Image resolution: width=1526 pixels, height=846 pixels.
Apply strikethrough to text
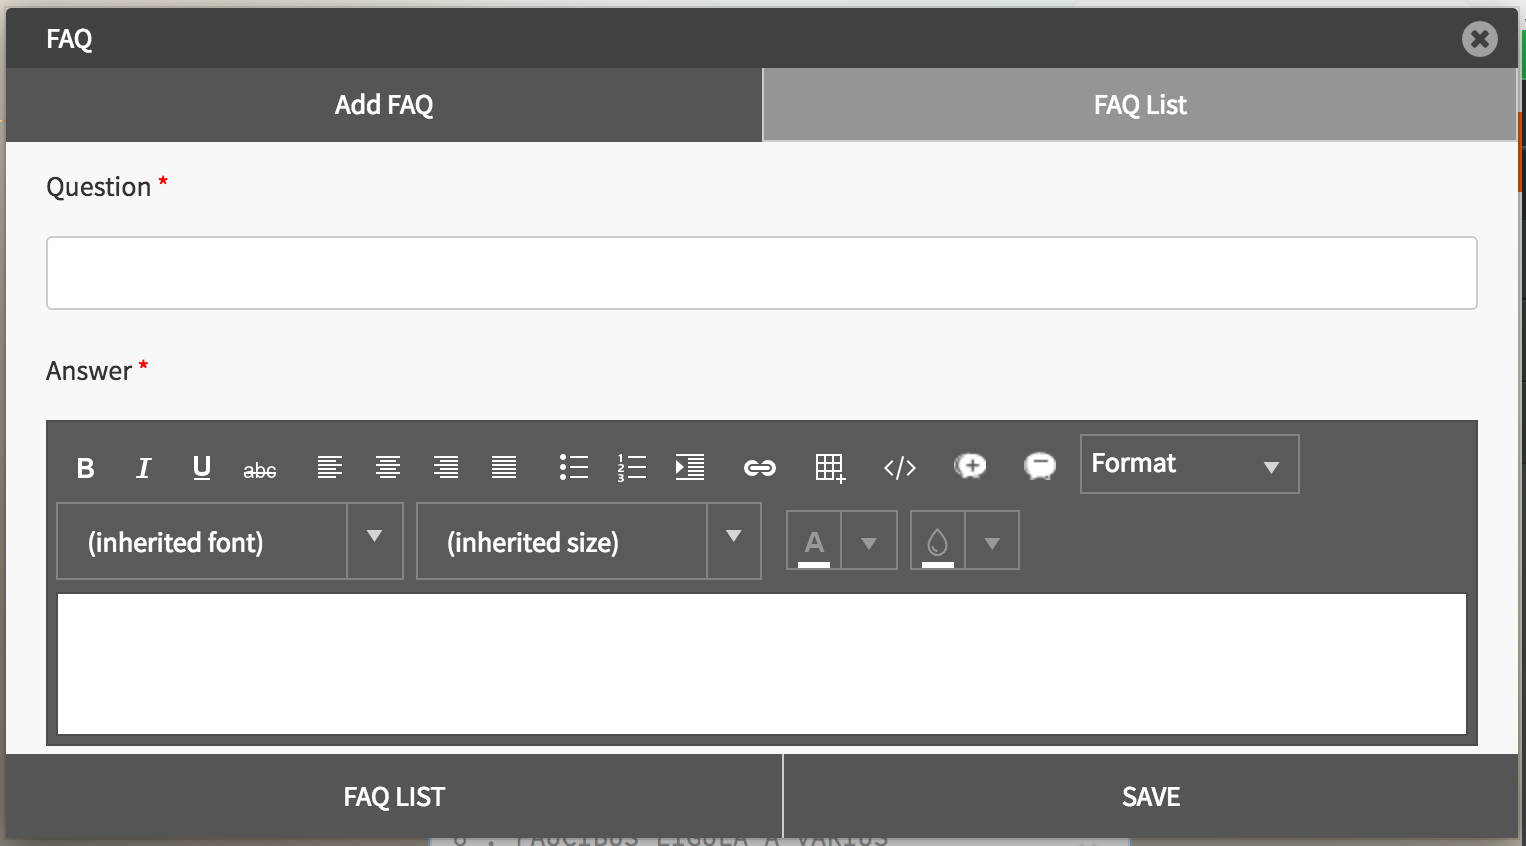click(x=260, y=470)
